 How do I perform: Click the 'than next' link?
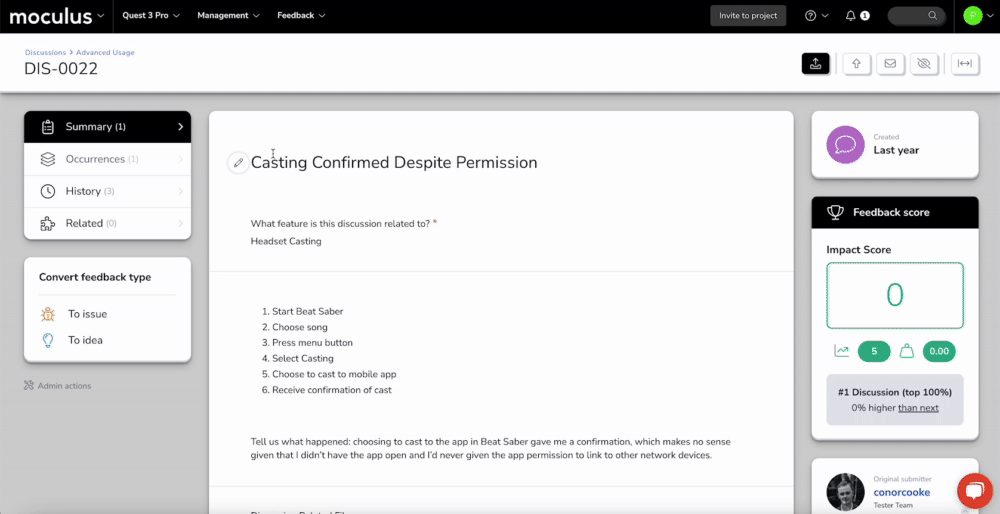tap(918, 408)
